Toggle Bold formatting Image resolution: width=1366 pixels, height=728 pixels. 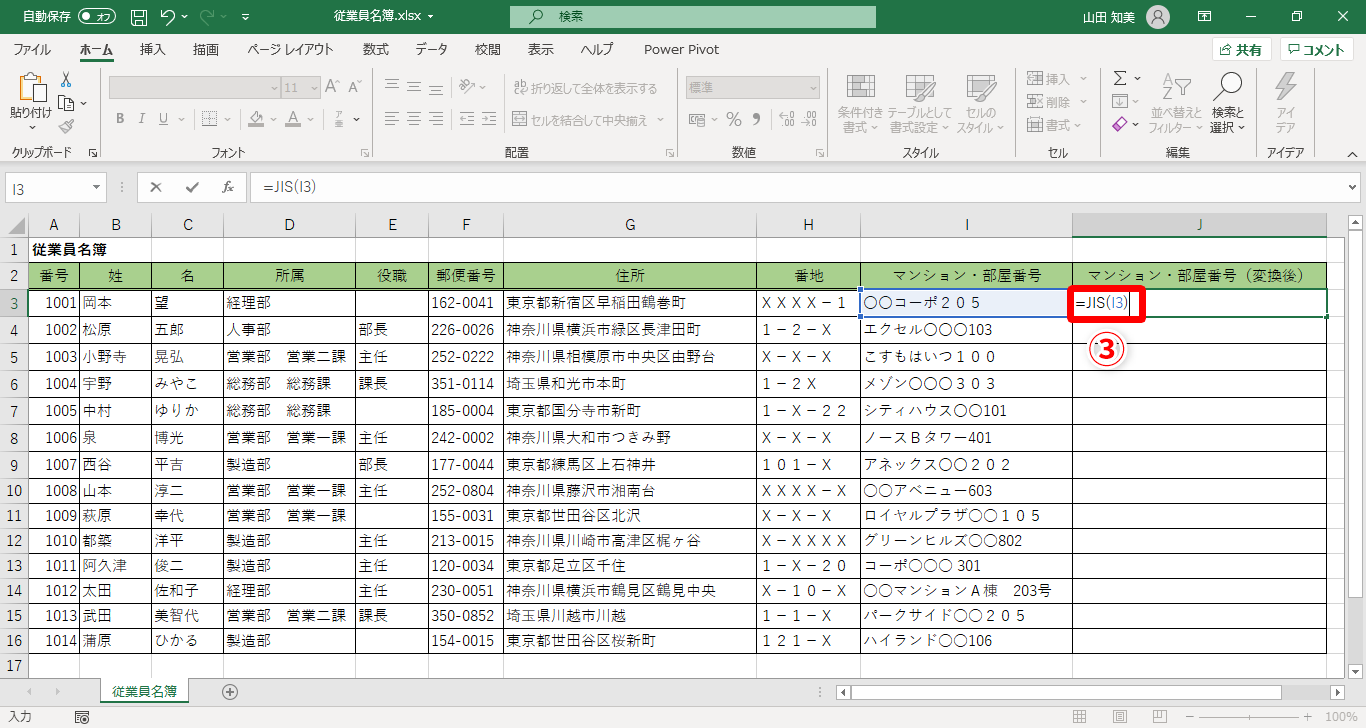click(x=119, y=119)
